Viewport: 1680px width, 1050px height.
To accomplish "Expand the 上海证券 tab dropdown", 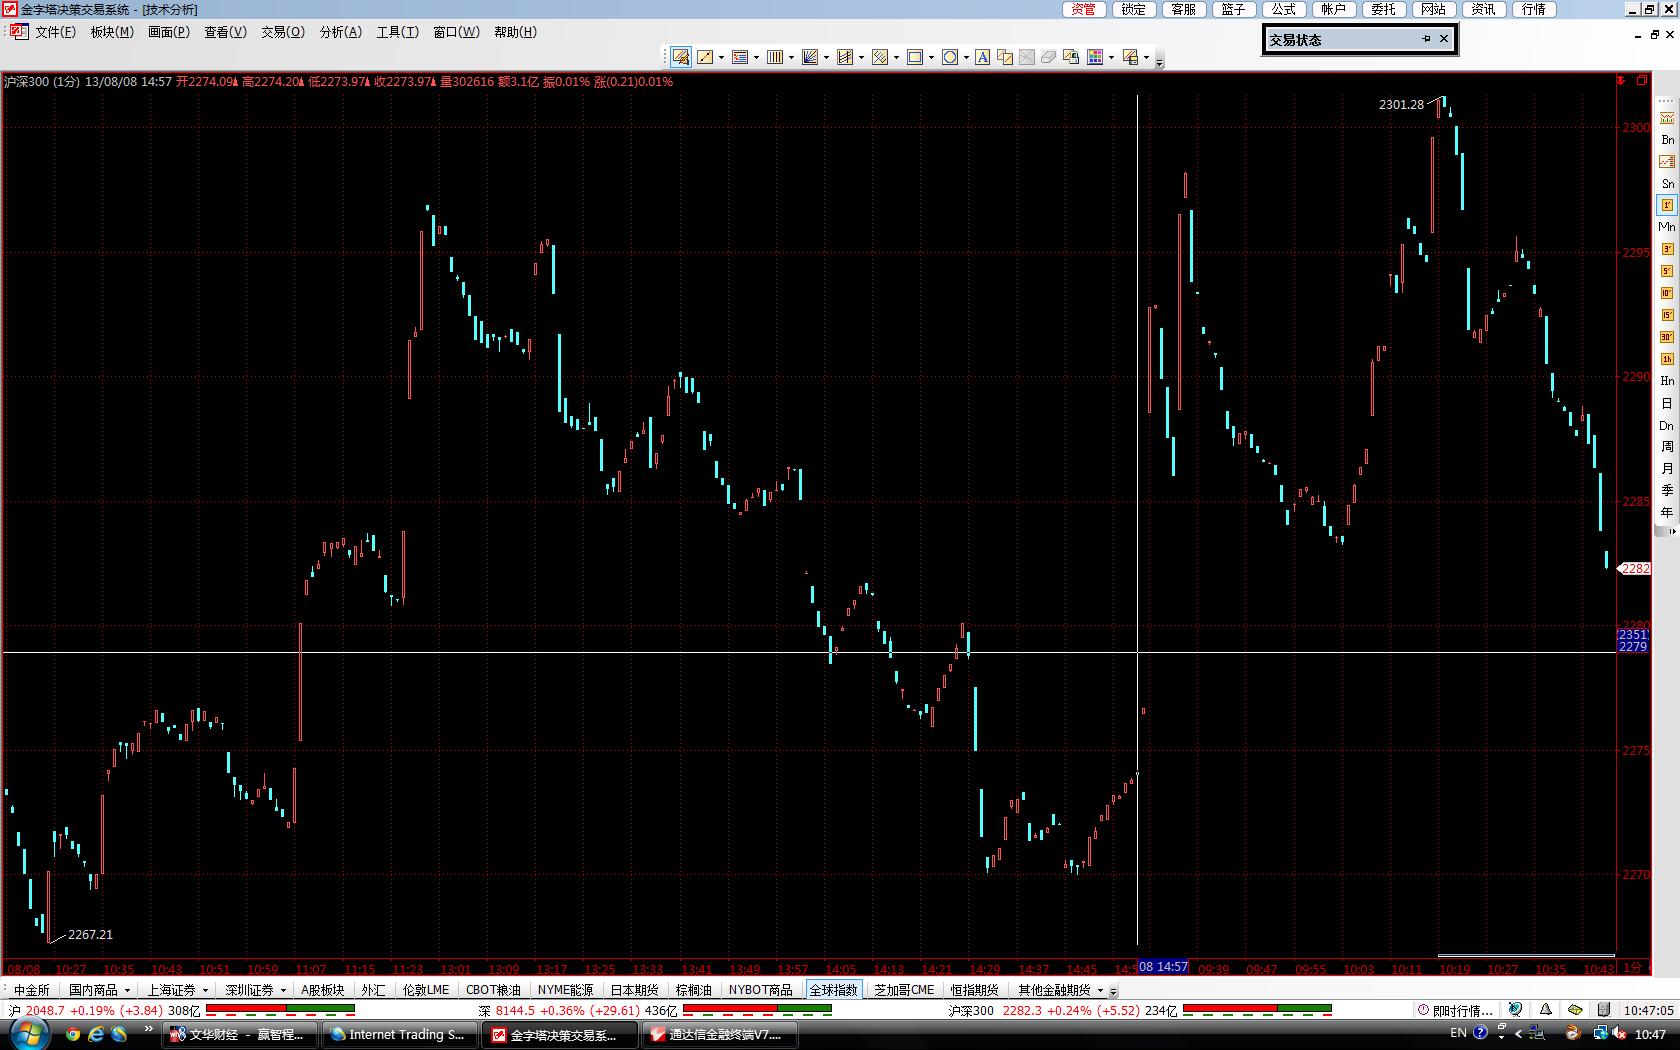I will coord(205,990).
